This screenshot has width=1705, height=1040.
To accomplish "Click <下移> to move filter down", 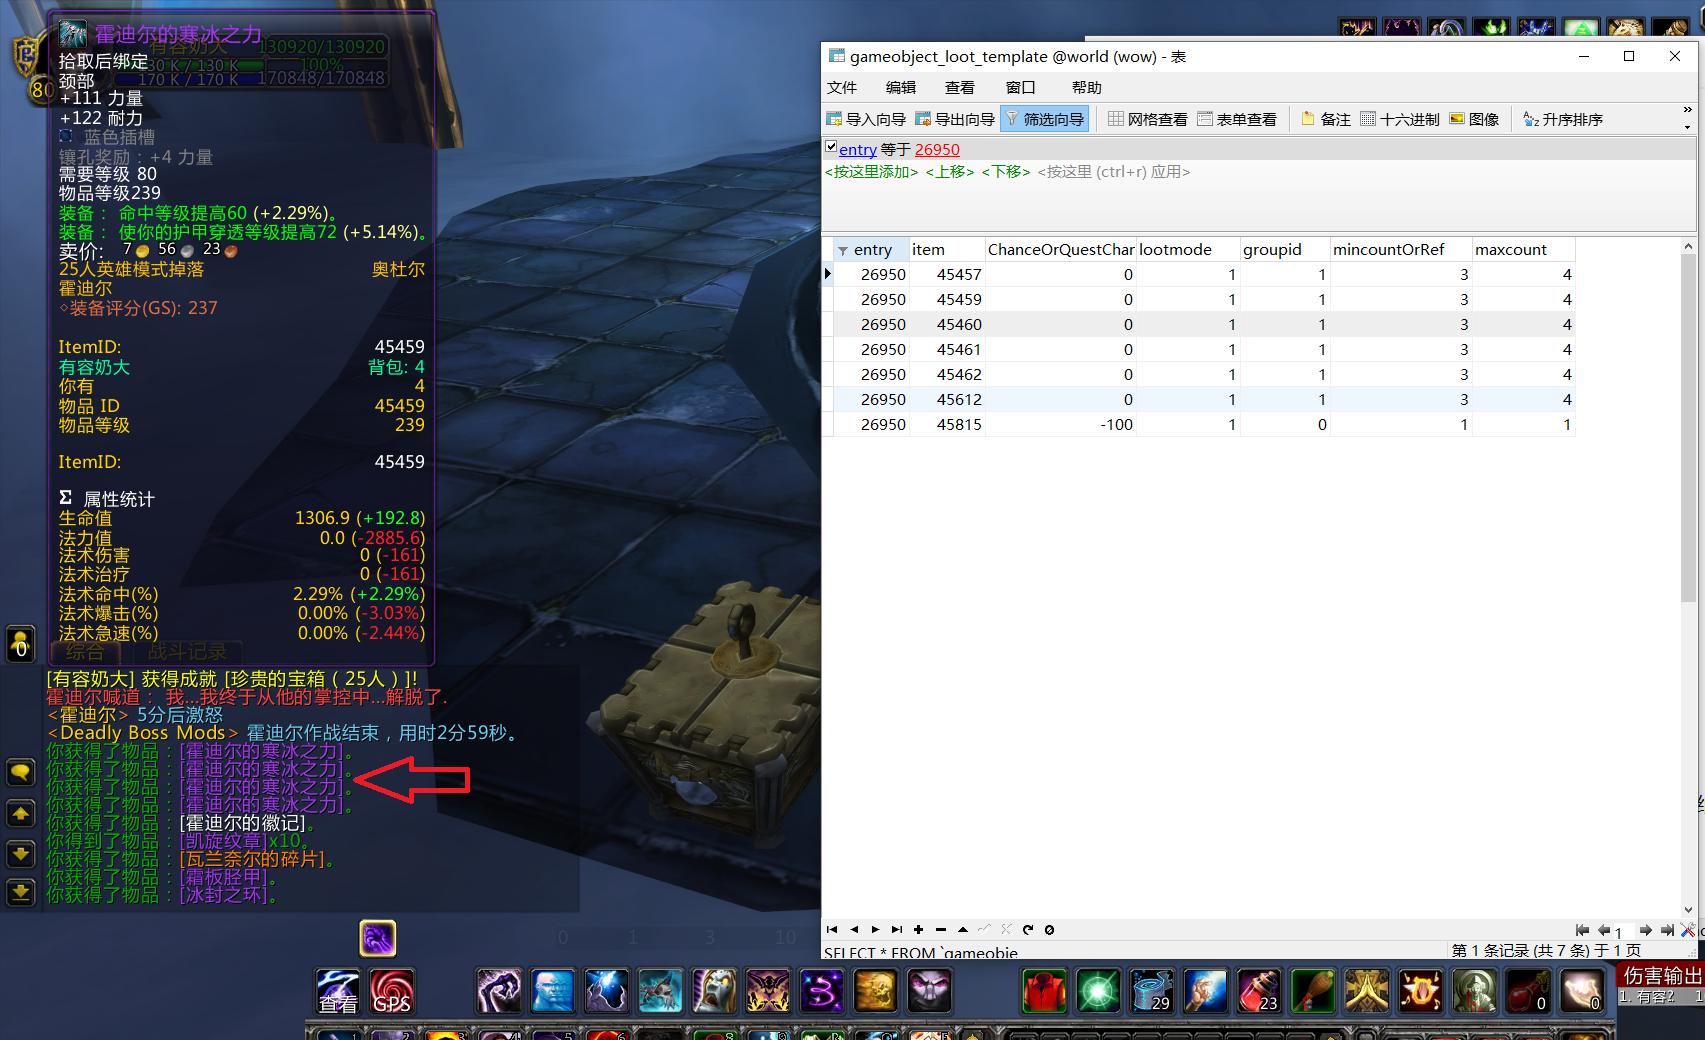I will click(x=1006, y=172).
